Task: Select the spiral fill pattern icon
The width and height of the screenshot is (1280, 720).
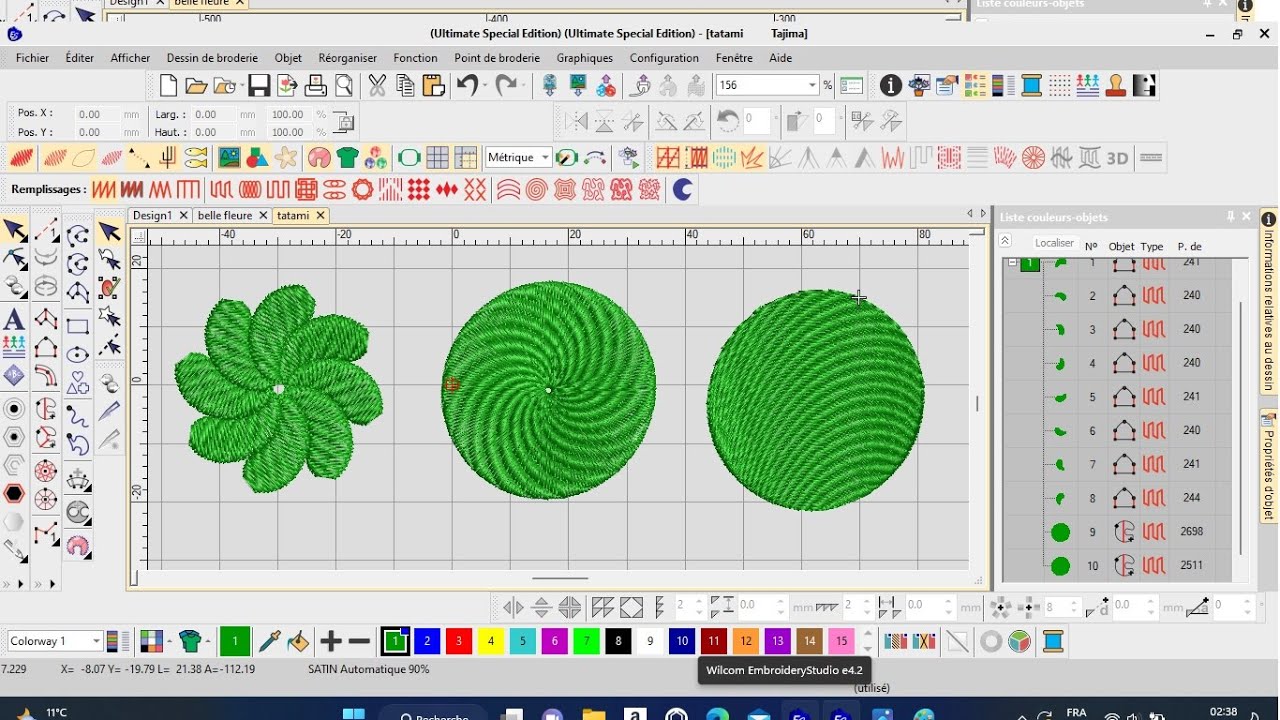Action: [537, 189]
